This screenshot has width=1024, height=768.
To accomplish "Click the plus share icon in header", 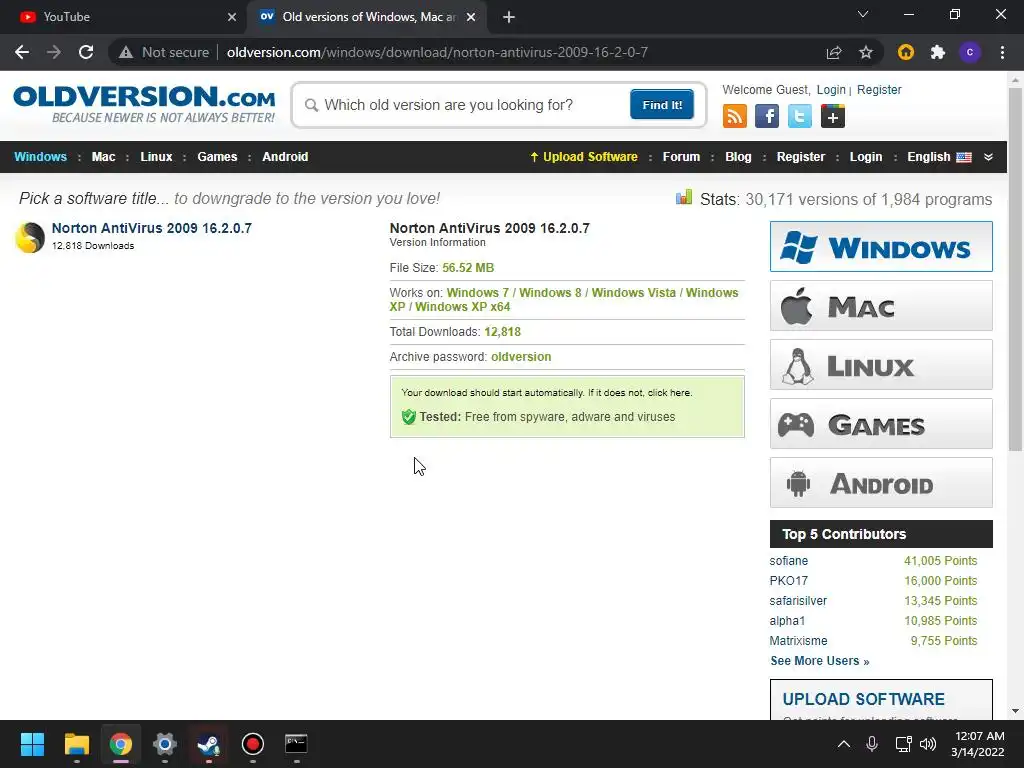I will tap(833, 116).
